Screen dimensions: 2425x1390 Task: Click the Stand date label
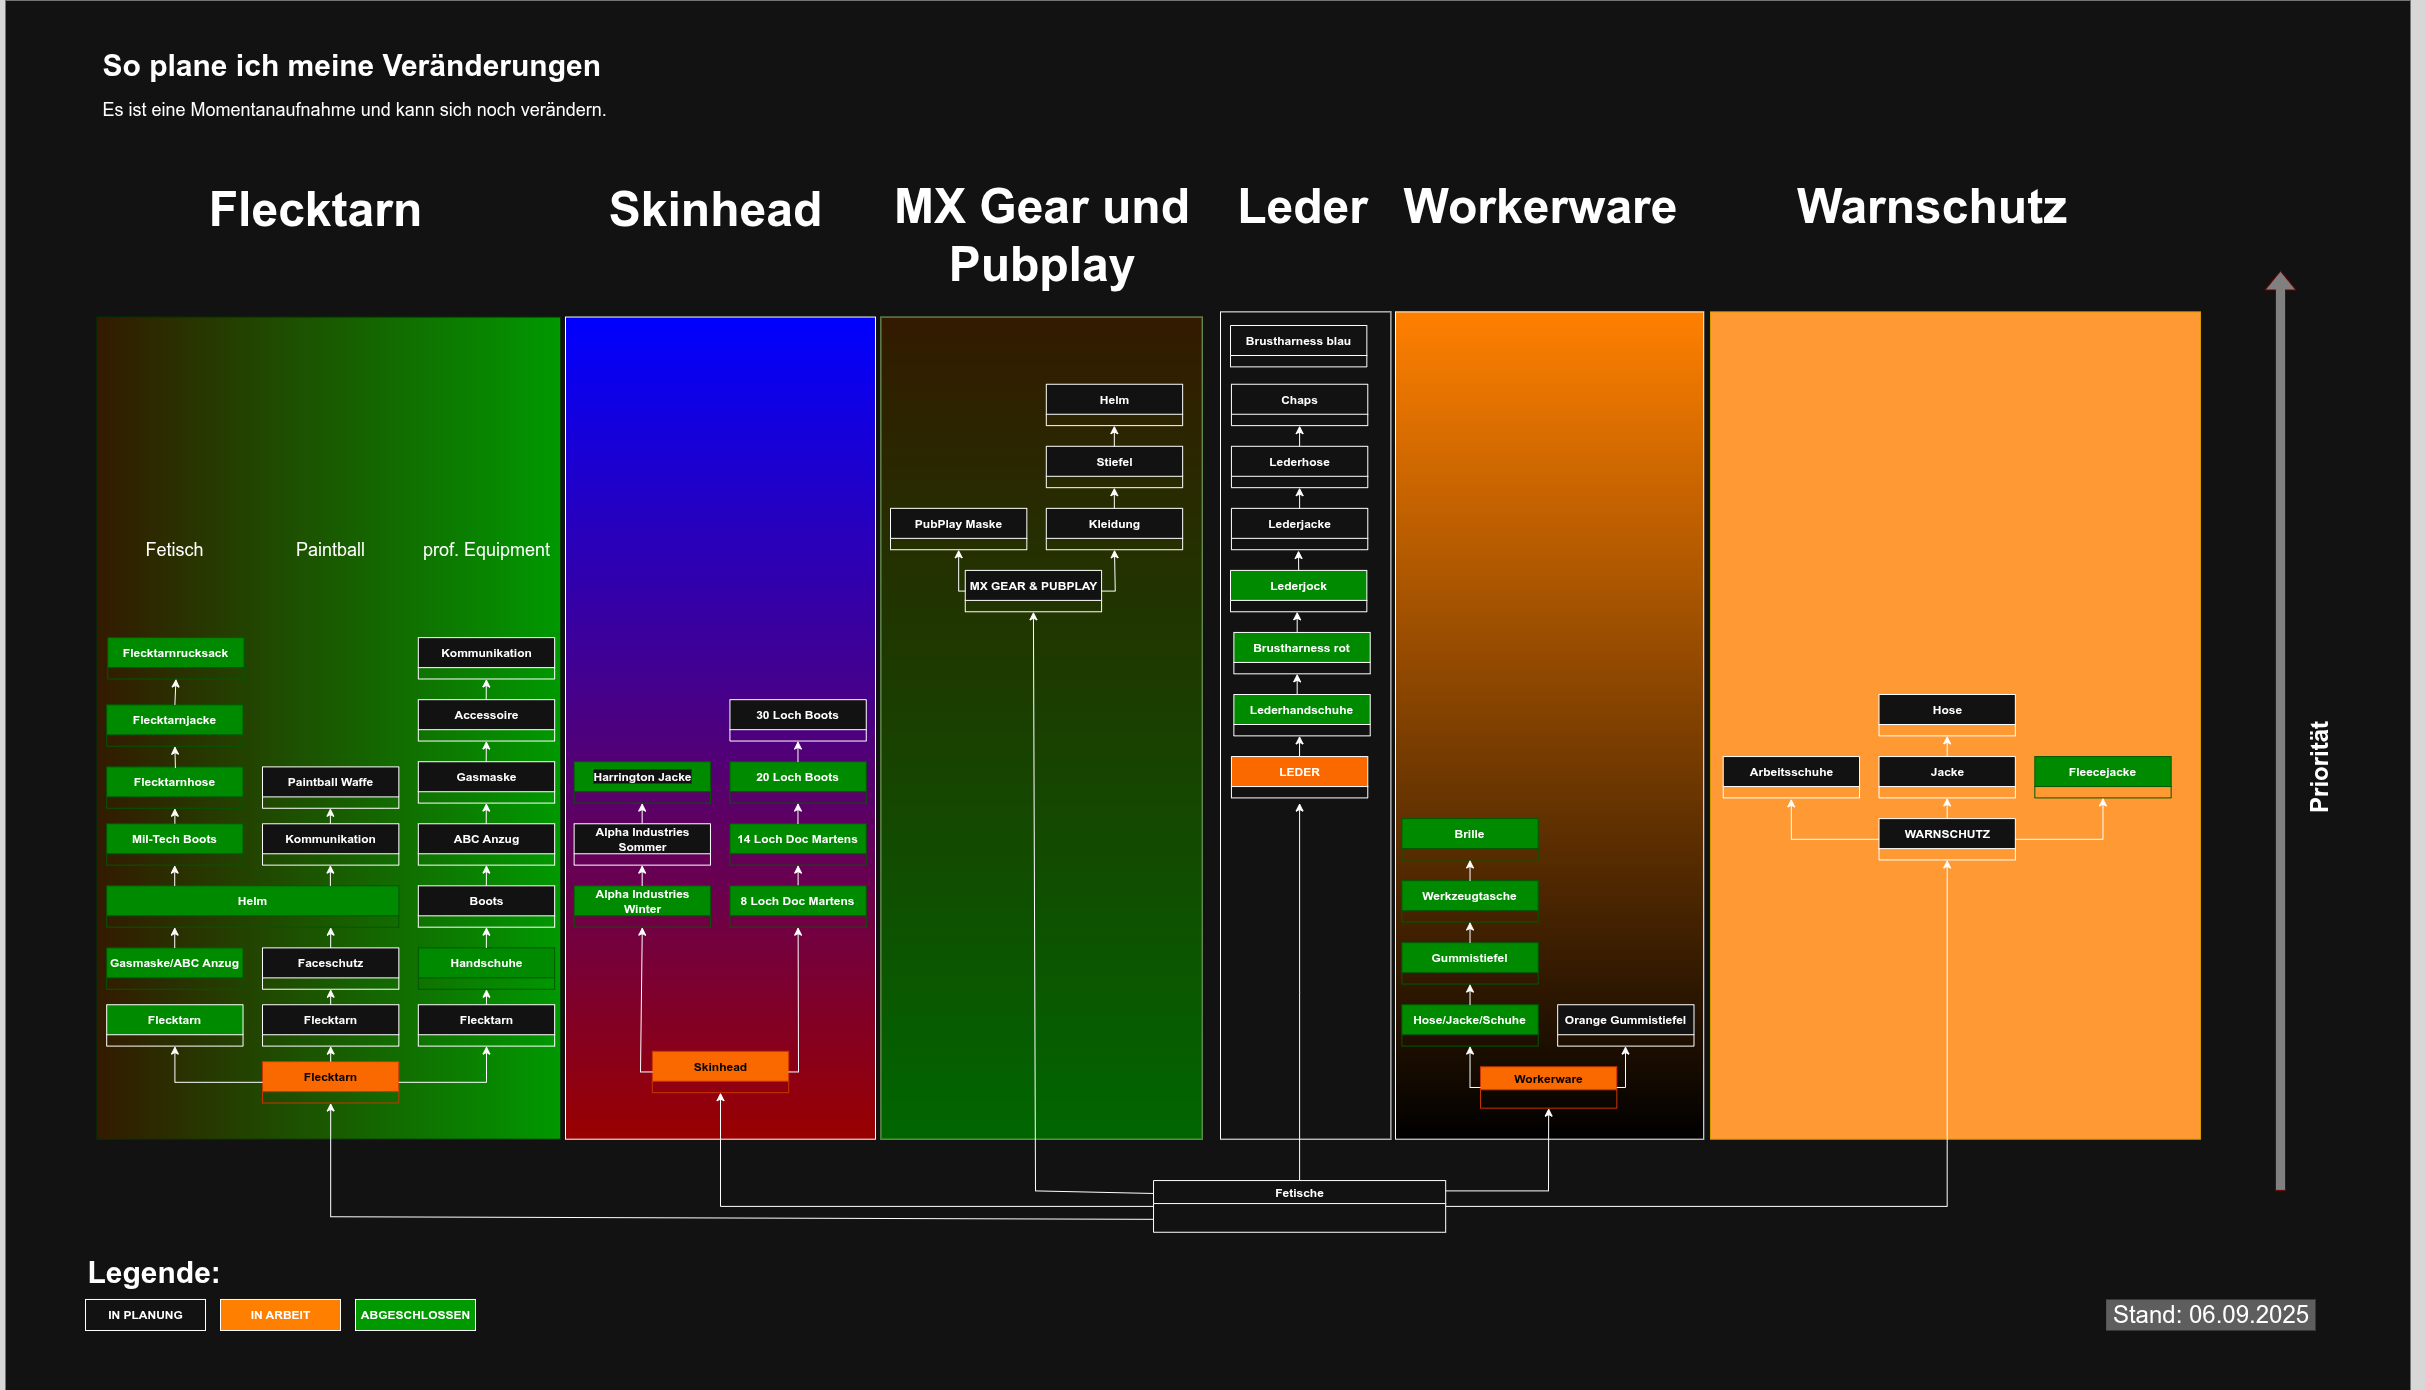pyautogui.click(x=2210, y=1315)
